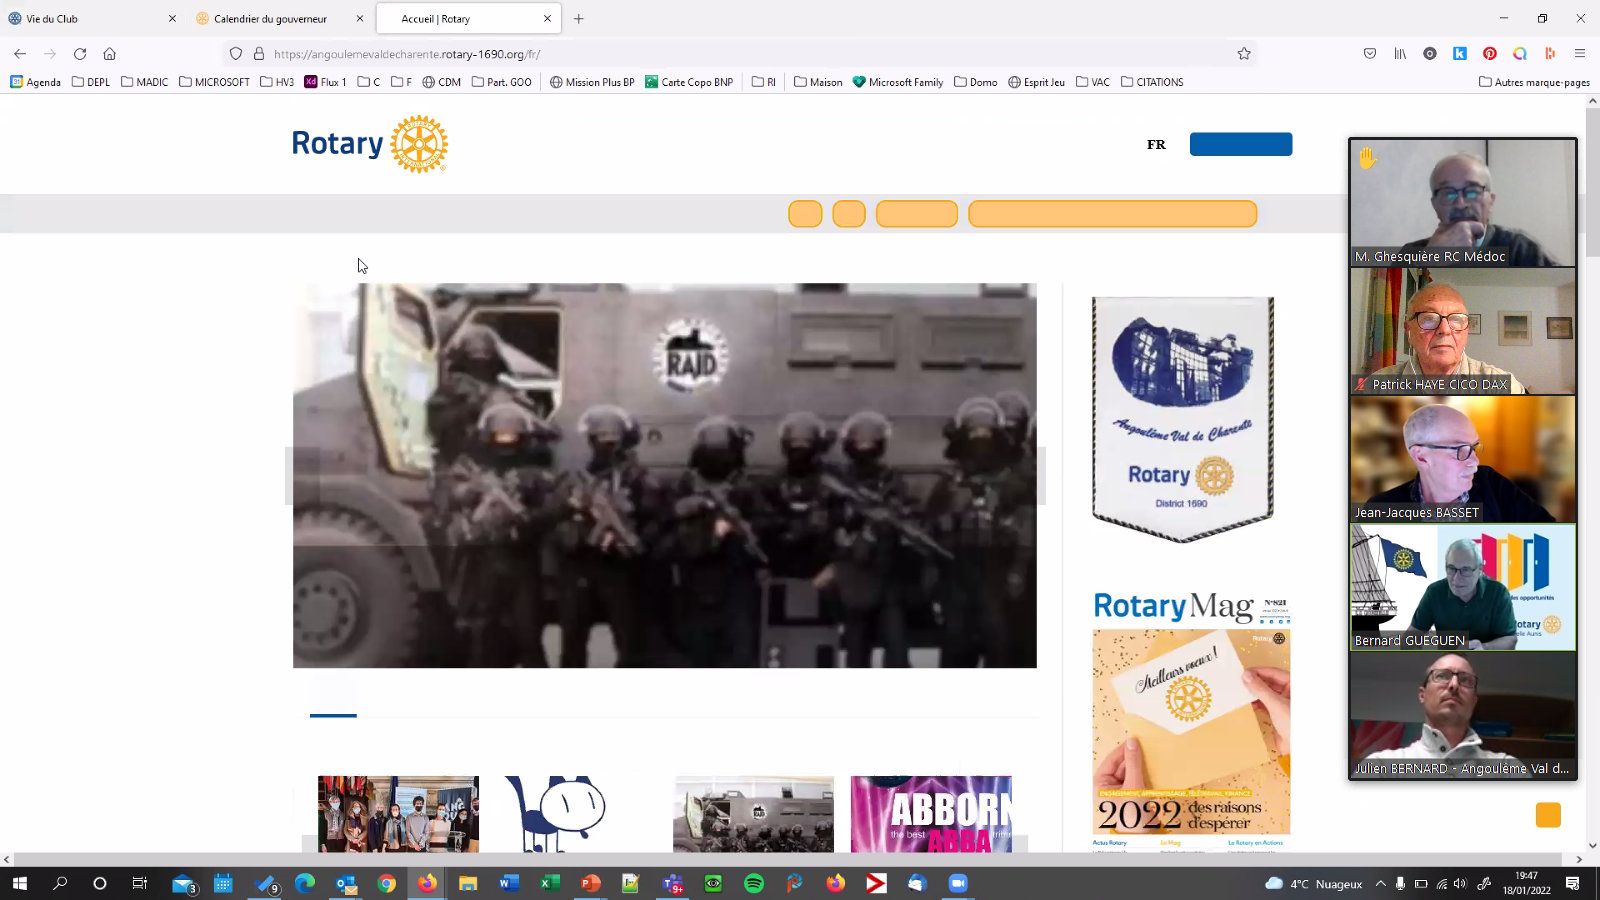
Task: Open the MADIC bookmarks folder
Action: pos(144,82)
